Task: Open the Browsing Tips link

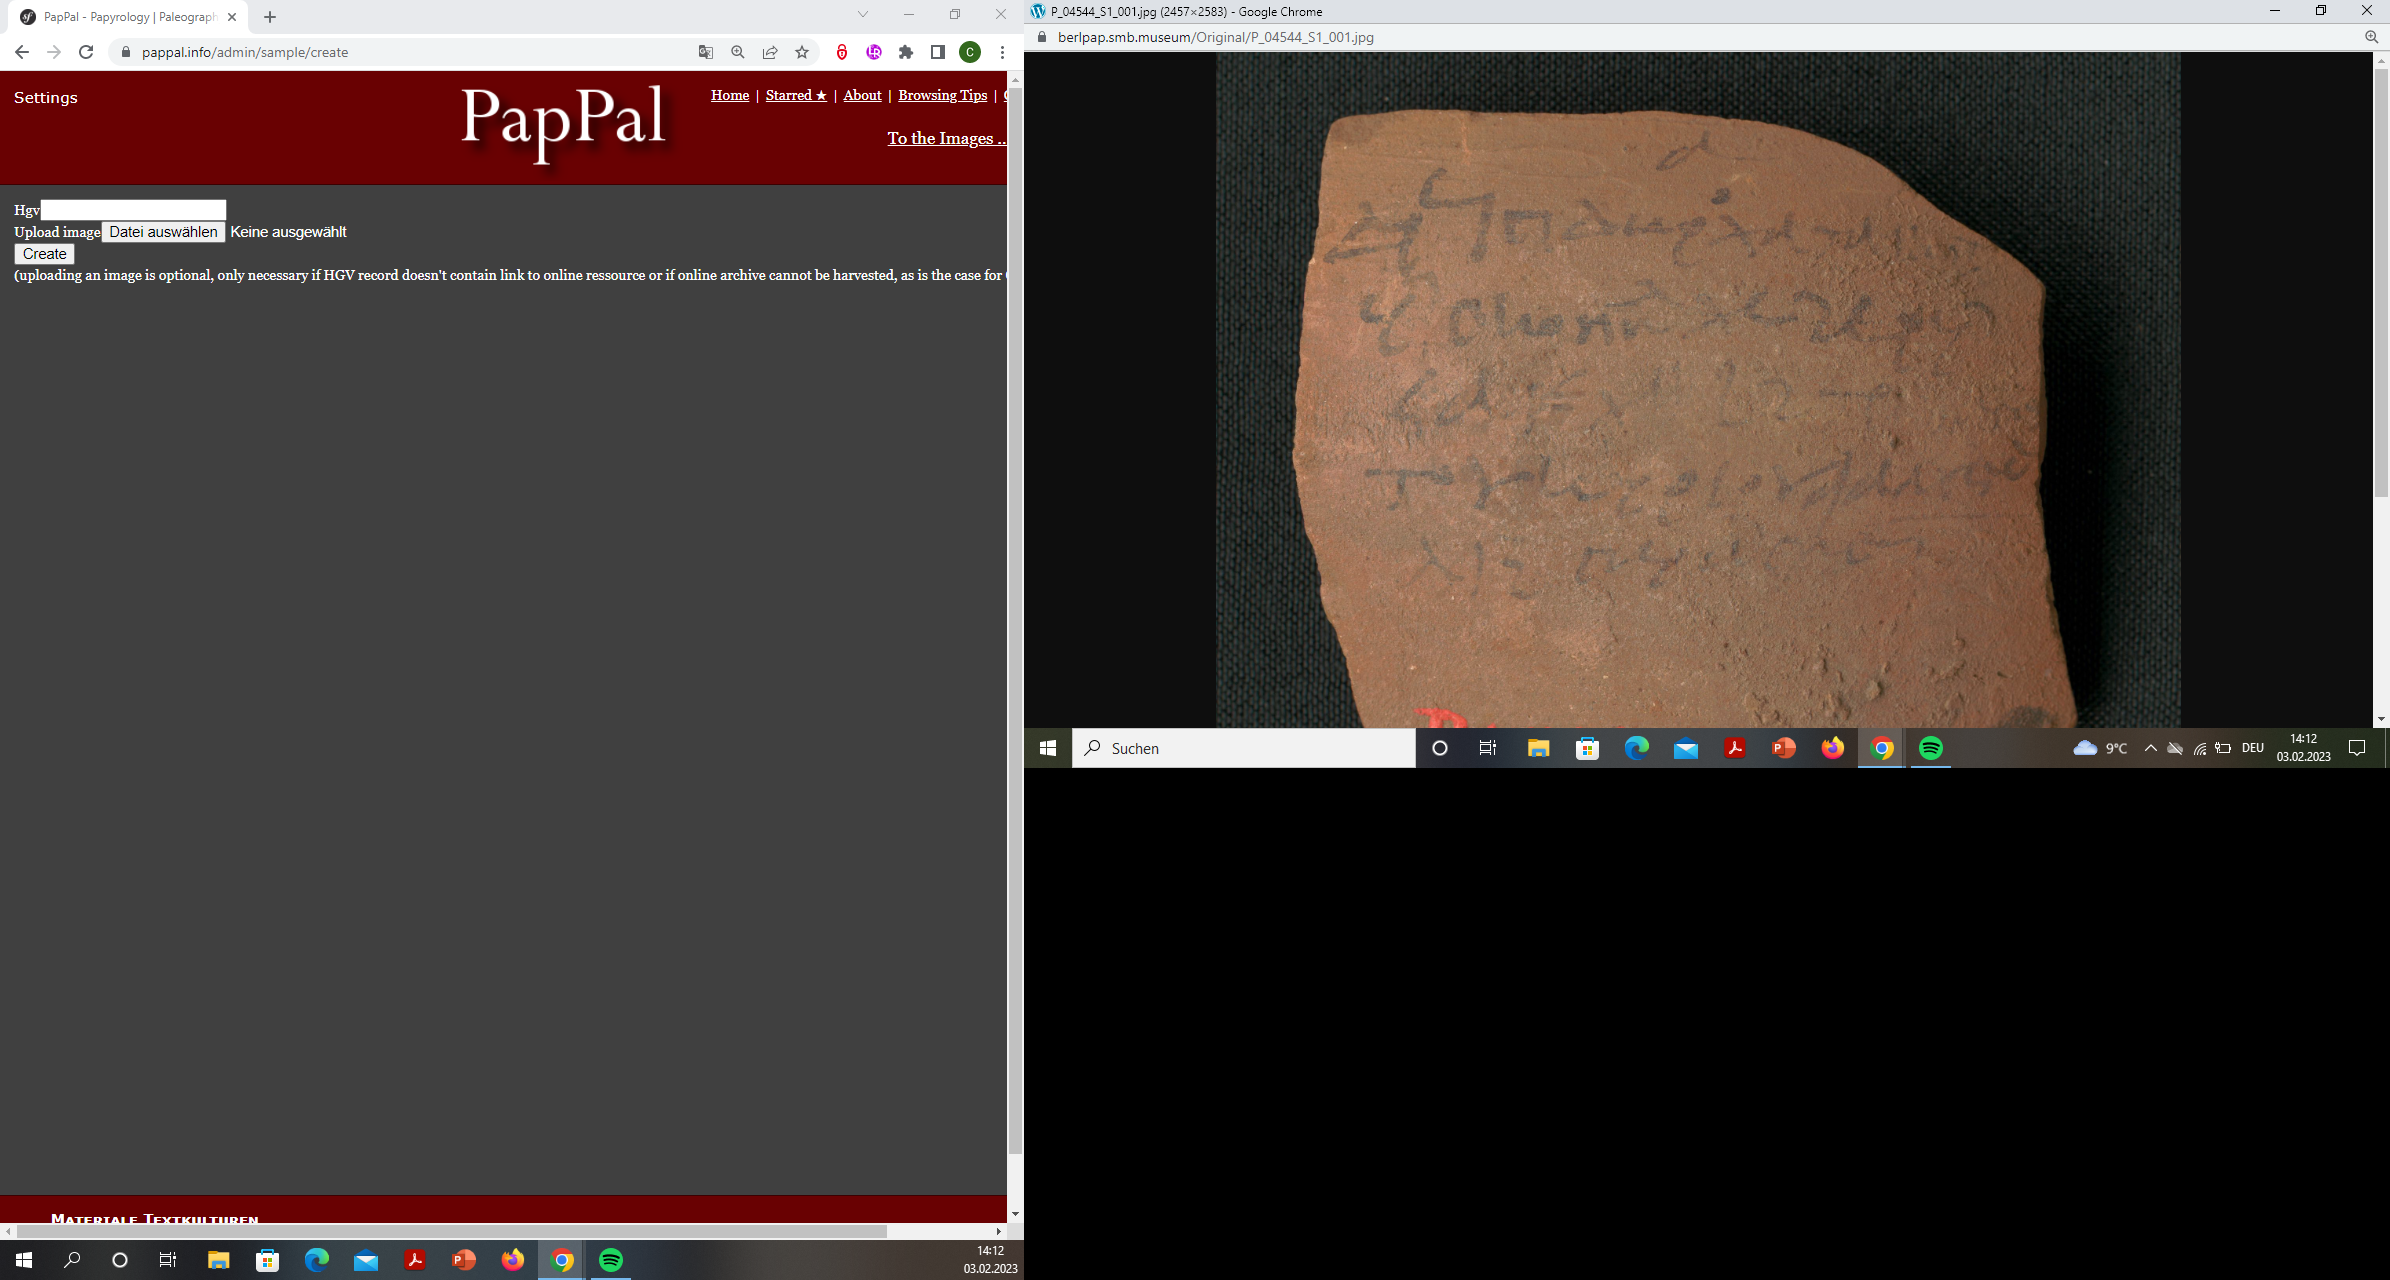Action: click(942, 95)
